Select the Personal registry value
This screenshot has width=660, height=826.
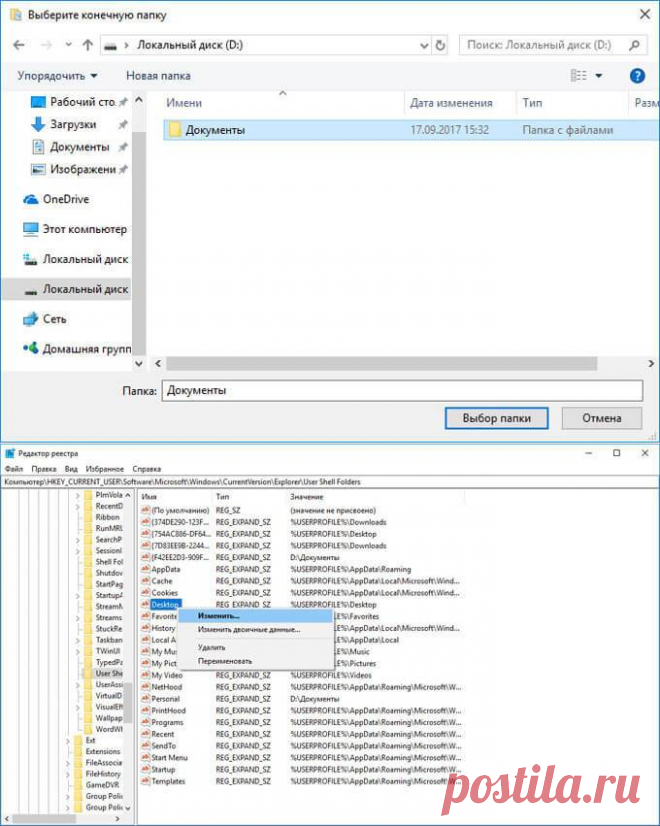(x=165, y=699)
